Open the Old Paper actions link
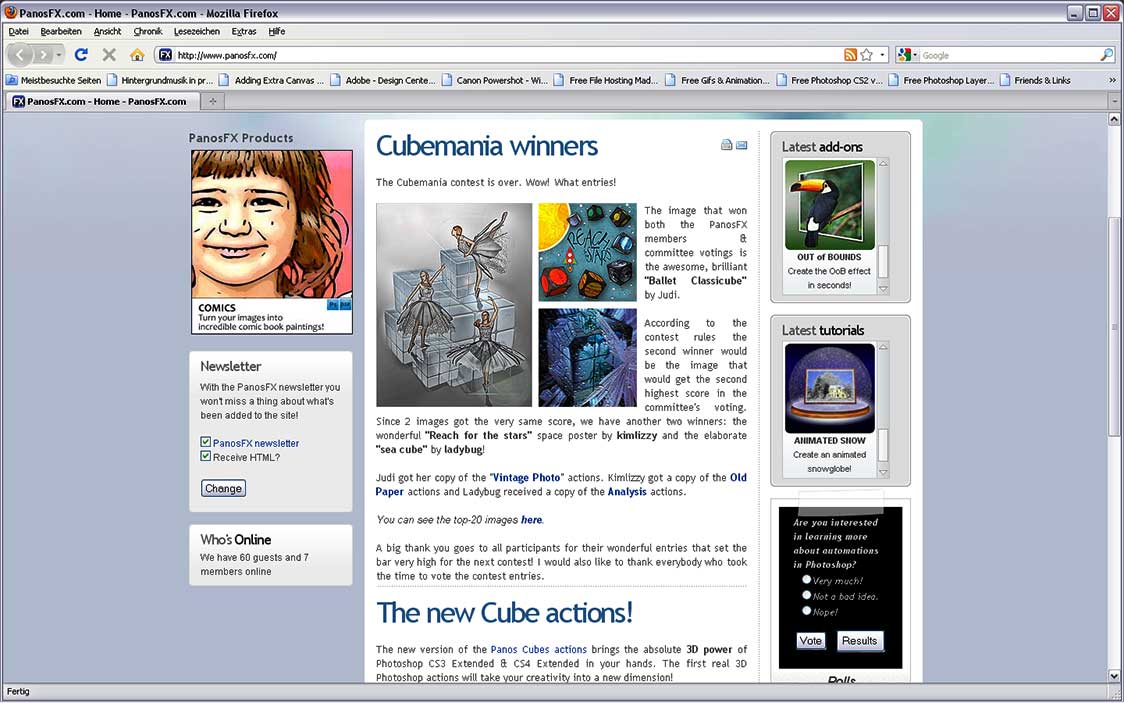 coord(738,477)
